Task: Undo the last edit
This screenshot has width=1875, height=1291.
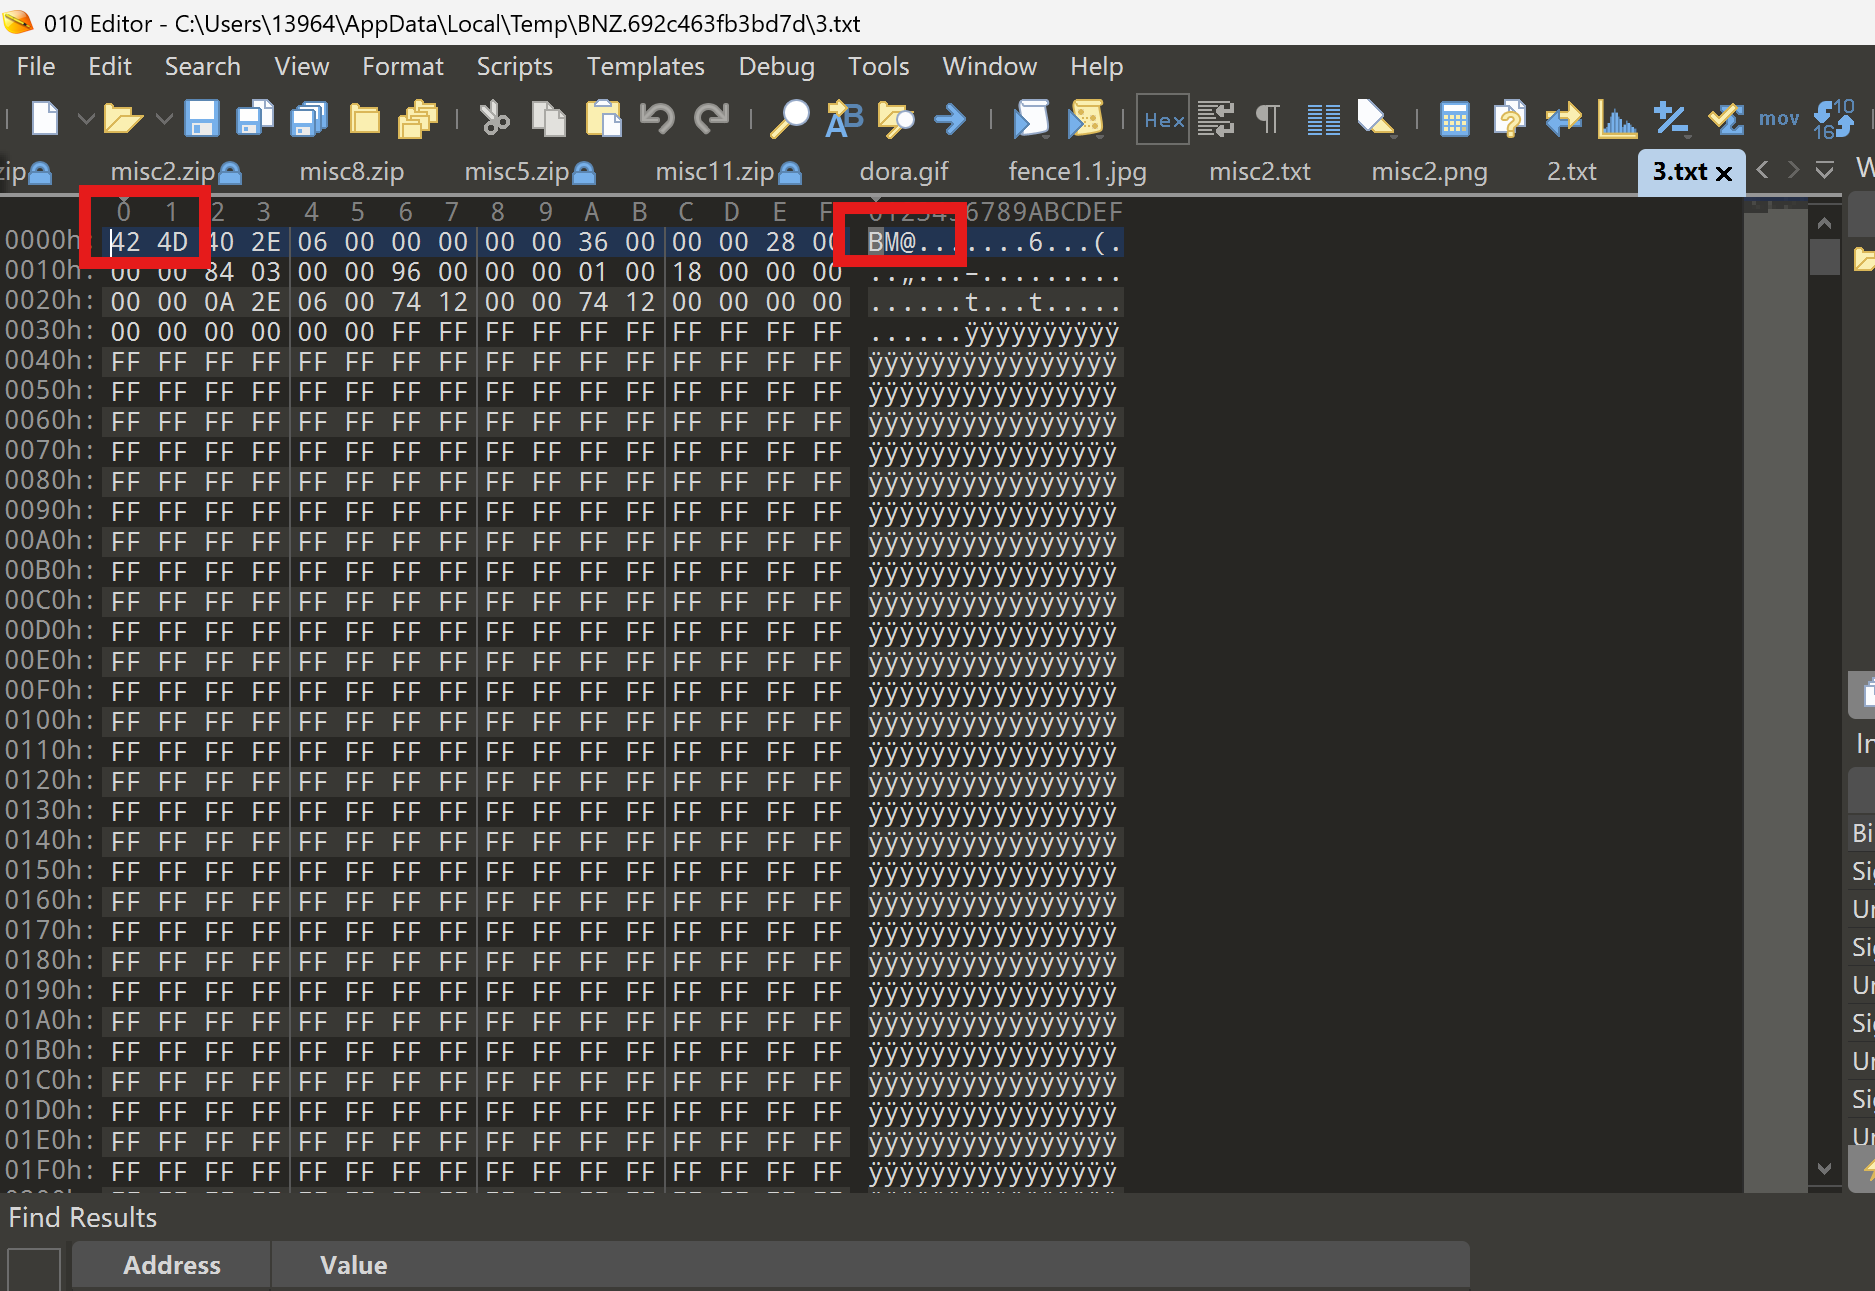Action: pos(657,119)
